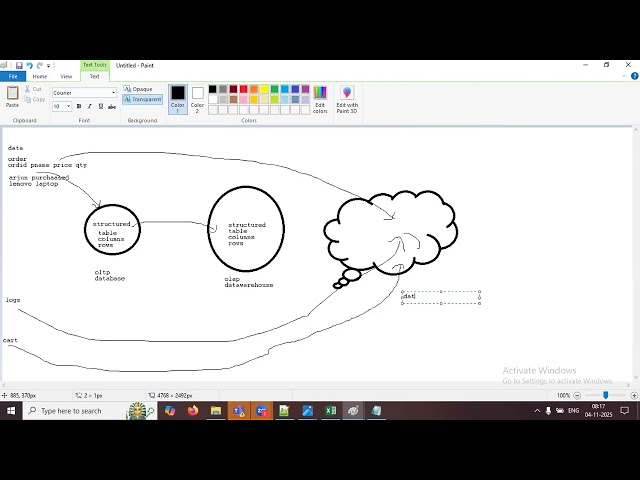640x480 pixels.
Task: Open Microsoft Teams from the taskbar
Action: coord(239,411)
